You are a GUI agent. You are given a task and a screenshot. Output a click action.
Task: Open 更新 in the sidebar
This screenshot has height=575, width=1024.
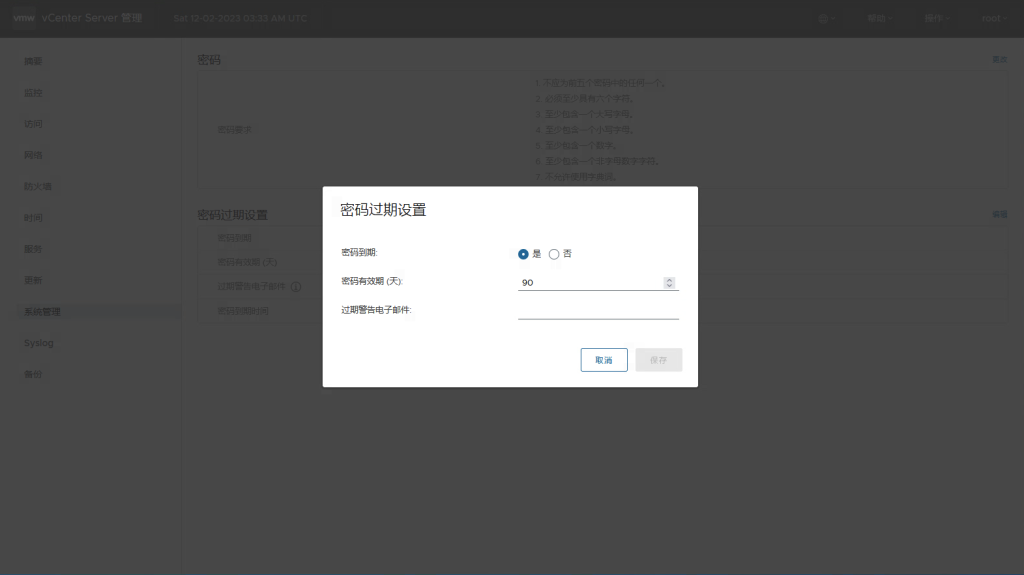tap(33, 280)
